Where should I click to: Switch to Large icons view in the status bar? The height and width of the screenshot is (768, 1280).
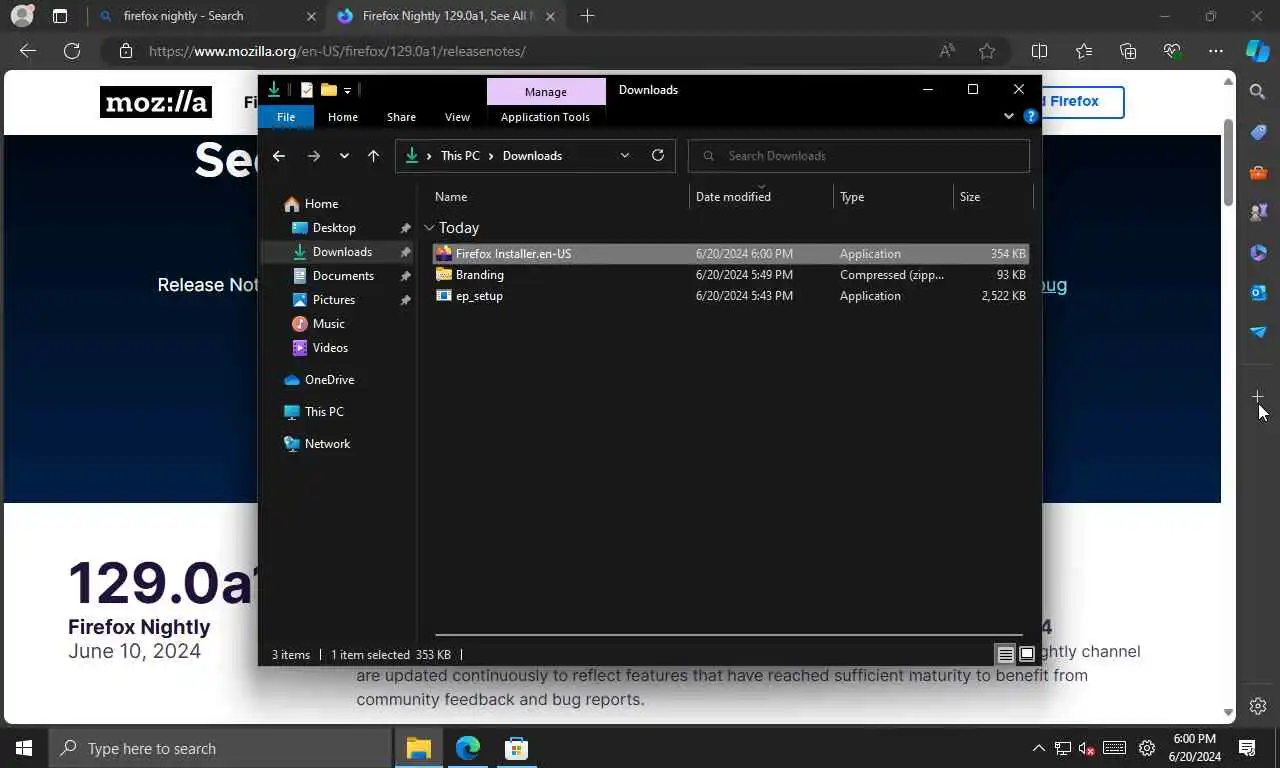coord(1026,655)
